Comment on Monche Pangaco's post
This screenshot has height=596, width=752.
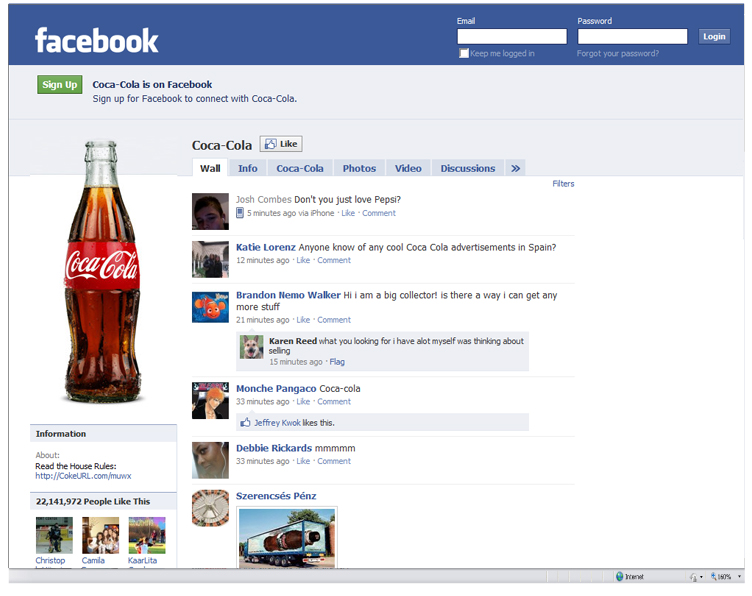pyautogui.click(x=334, y=401)
